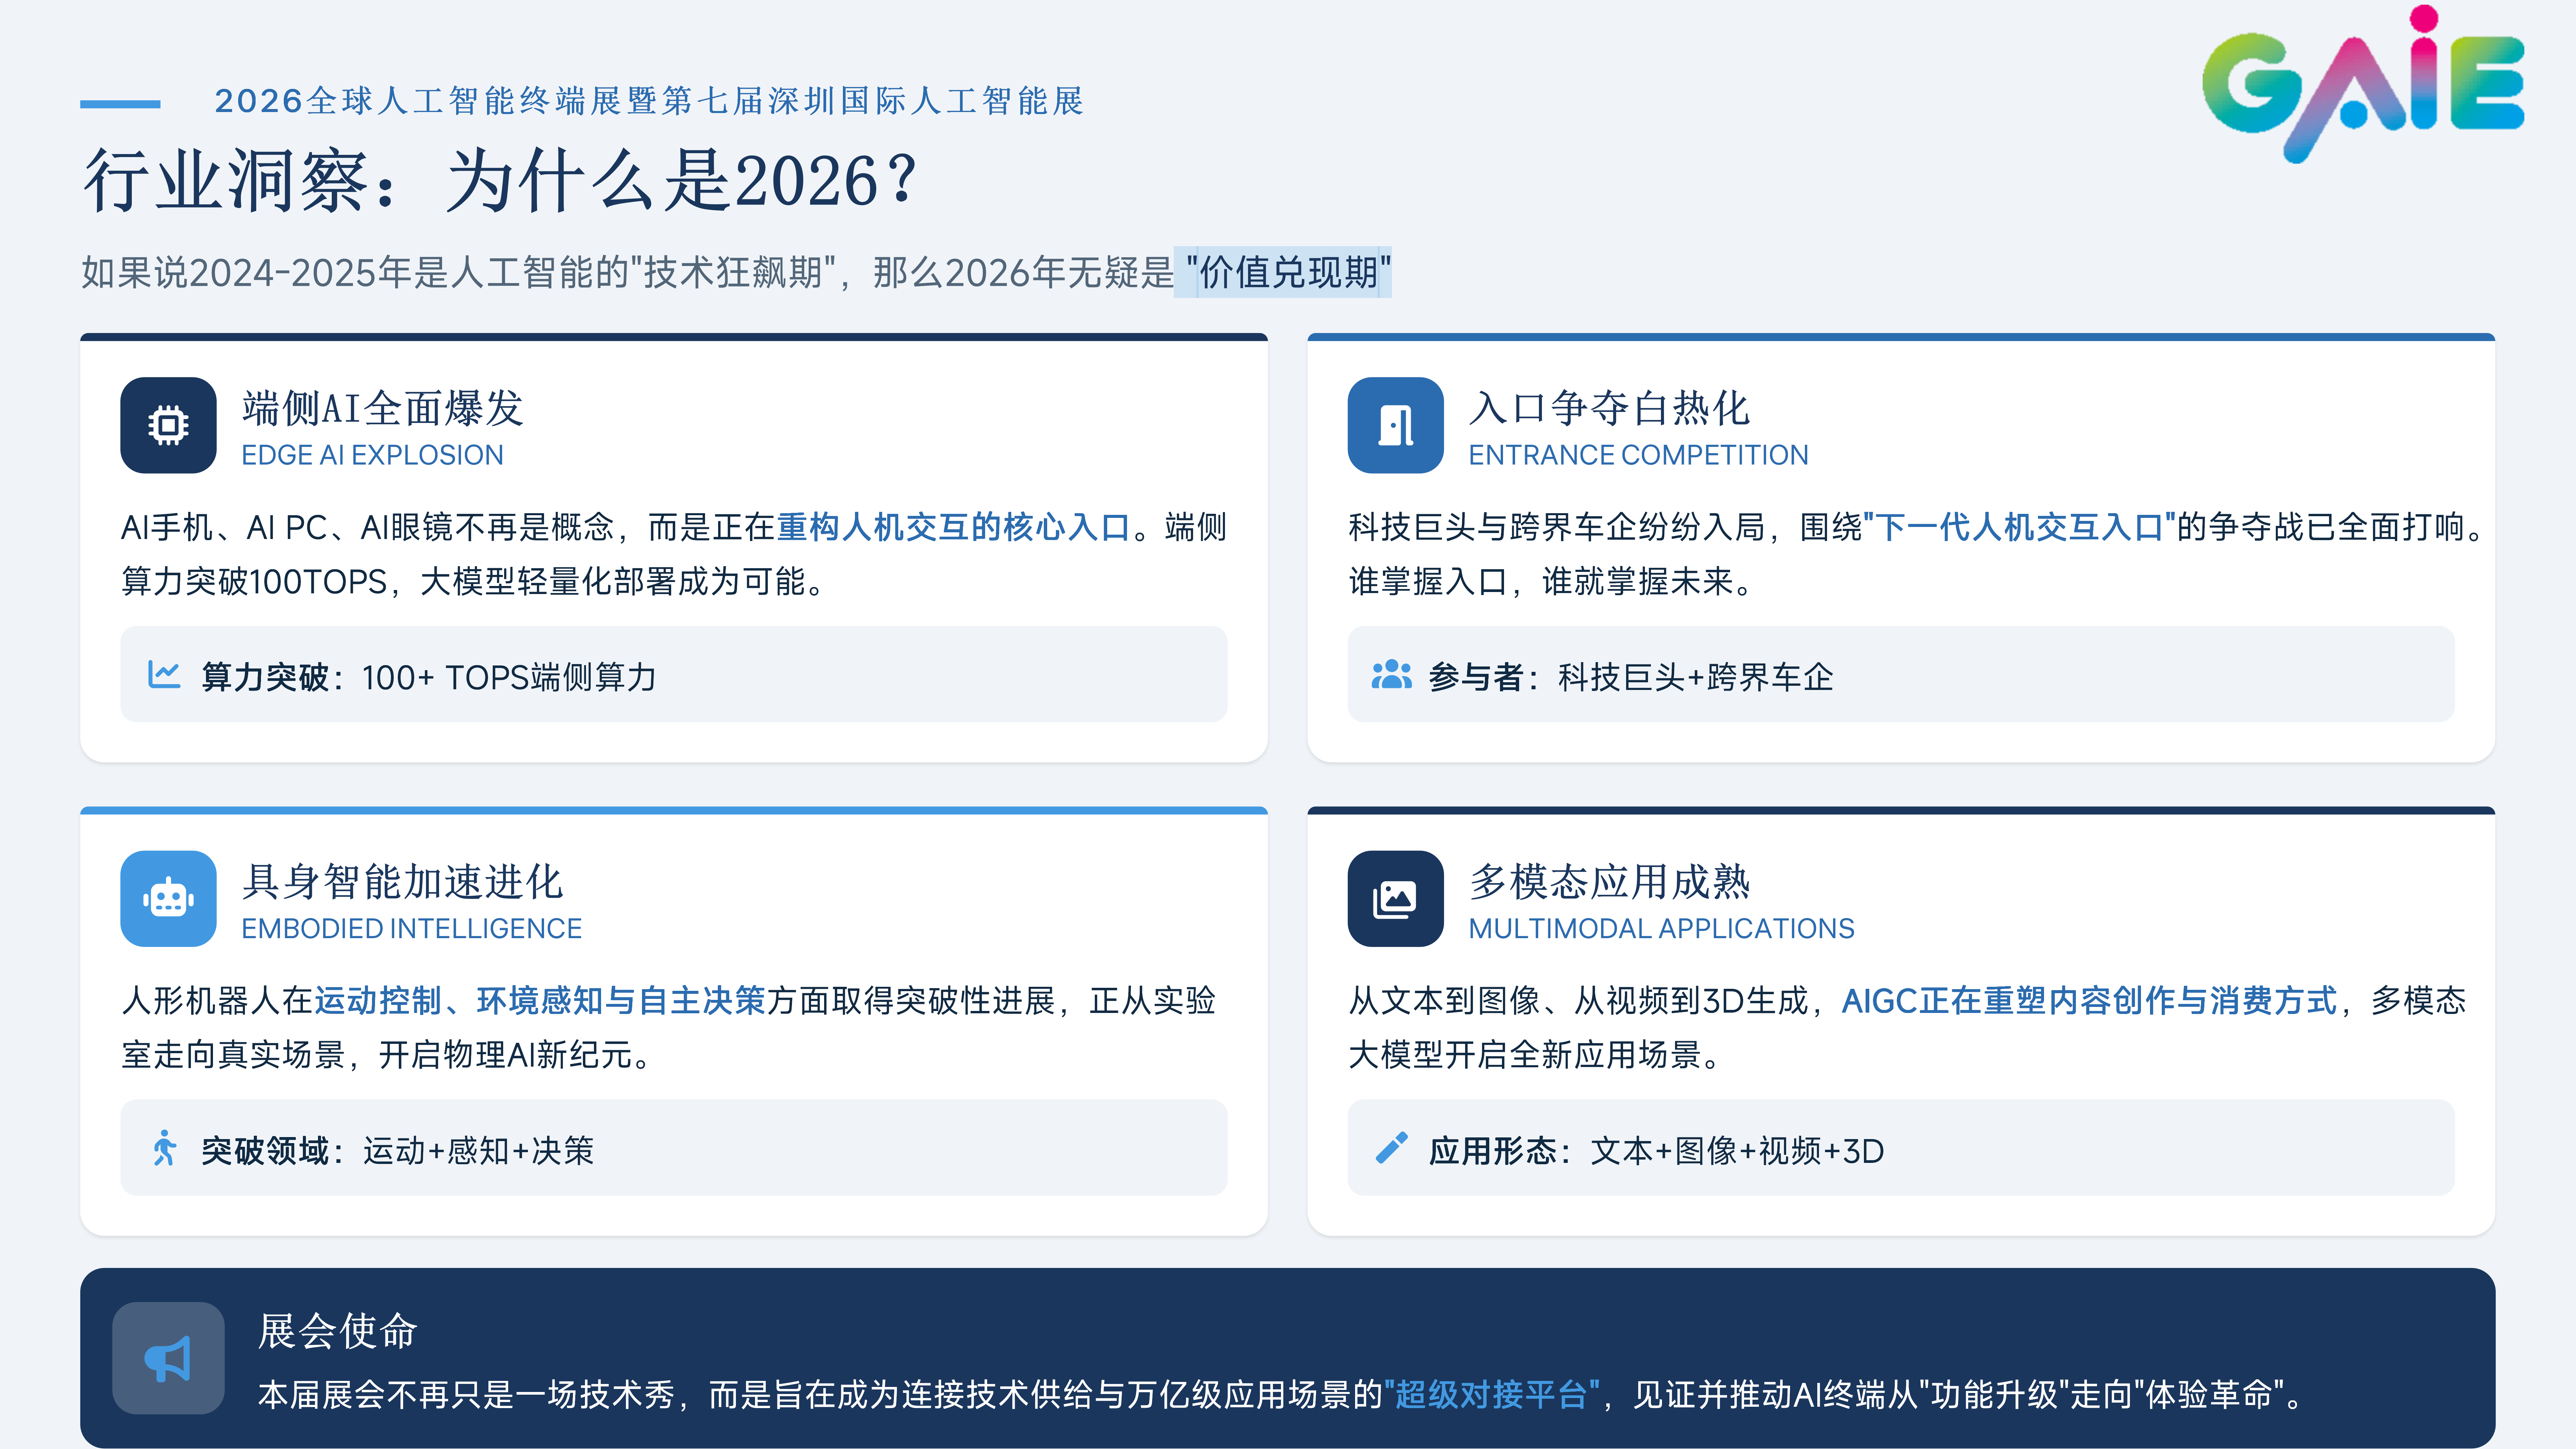Click the 重构人机交互的核心入口 blue text
This screenshot has width=2576, height=1449.
tap(953, 527)
